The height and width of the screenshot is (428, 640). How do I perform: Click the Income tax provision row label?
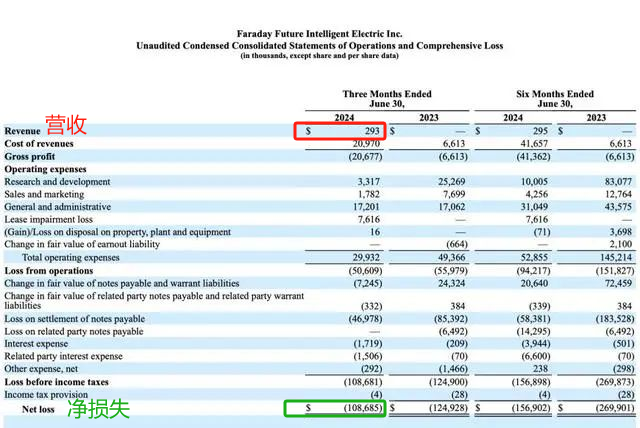pyautogui.click(x=46, y=393)
